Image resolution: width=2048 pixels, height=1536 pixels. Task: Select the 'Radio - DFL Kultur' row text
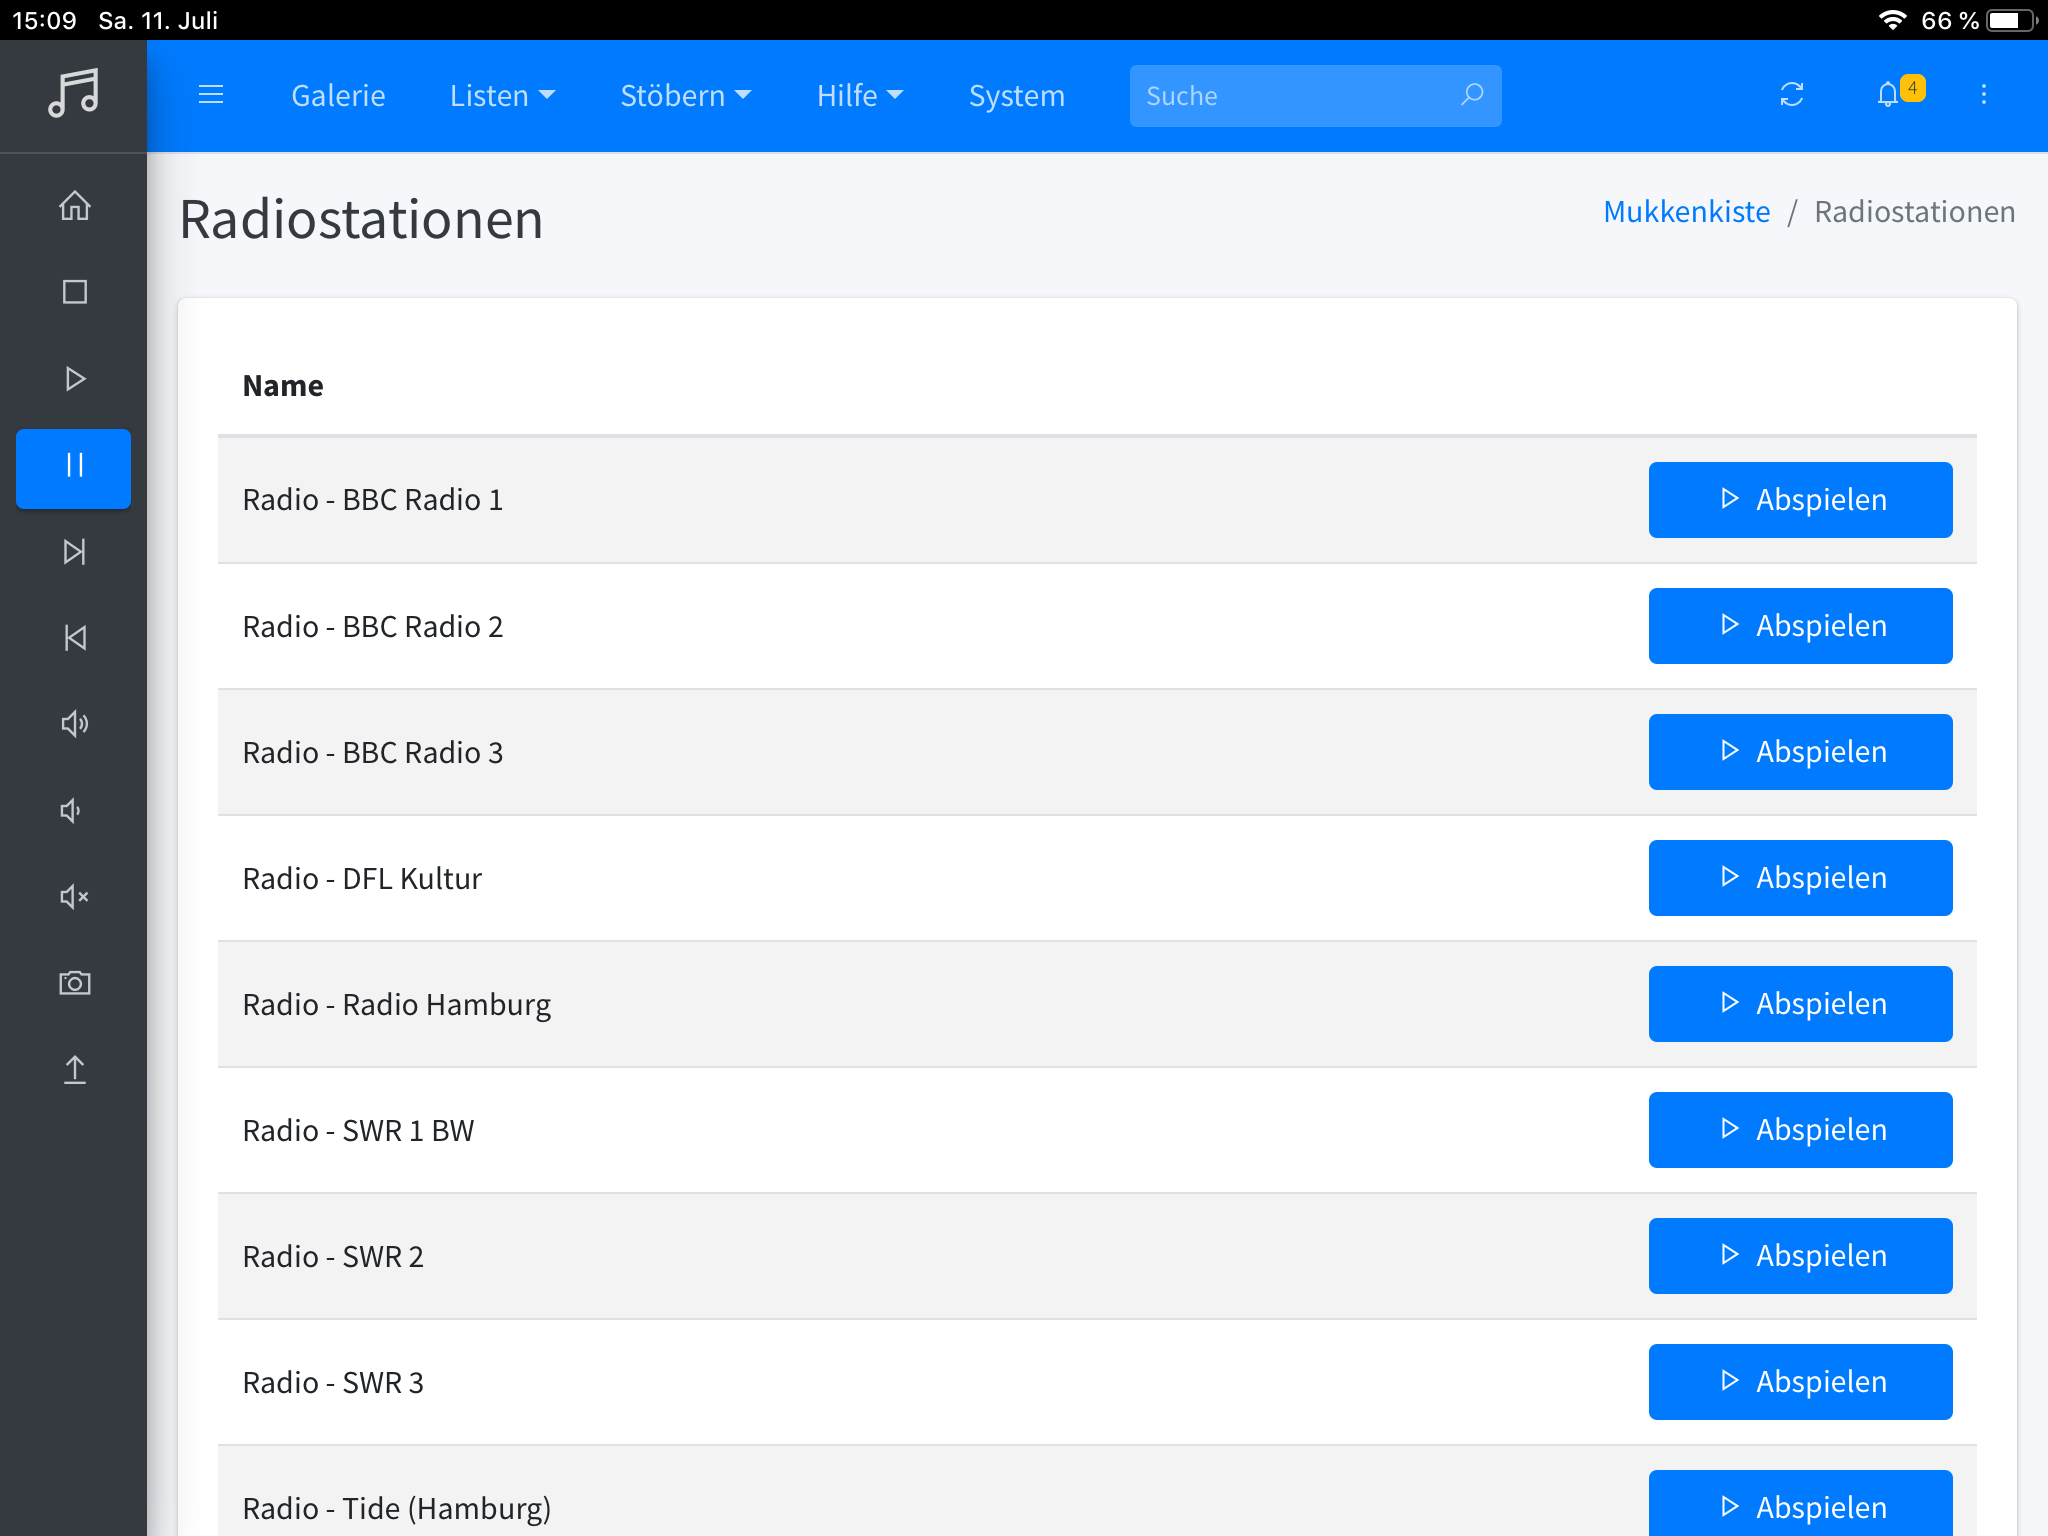coord(362,878)
